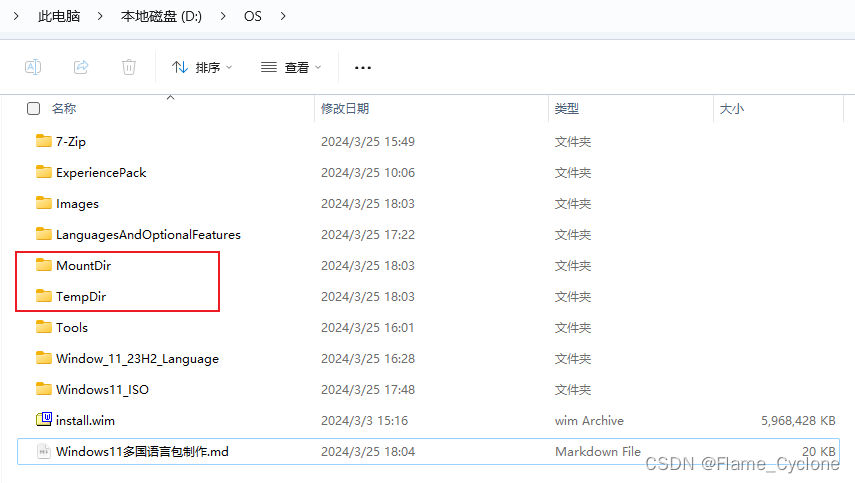
Task: Click 此电脑 in the address breadcrumb
Action: click(59, 16)
